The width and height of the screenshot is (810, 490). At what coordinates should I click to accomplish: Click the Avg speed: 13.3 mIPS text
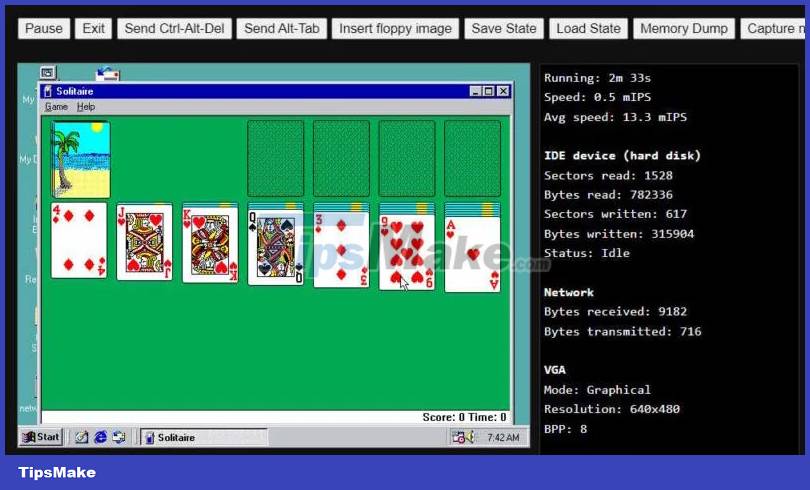click(615, 117)
